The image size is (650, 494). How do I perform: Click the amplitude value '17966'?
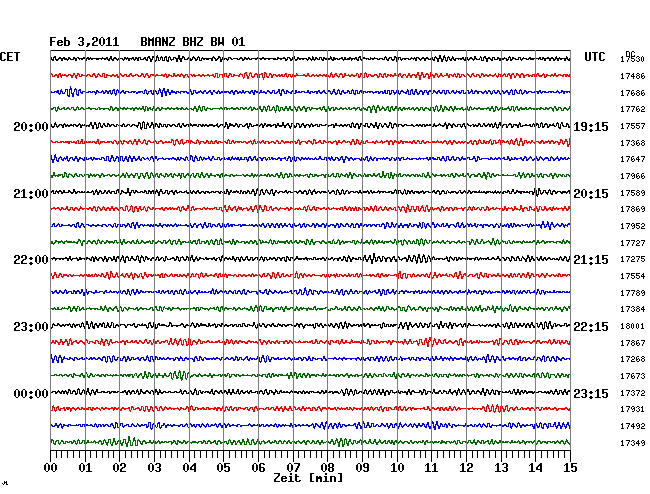click(633, 176)
